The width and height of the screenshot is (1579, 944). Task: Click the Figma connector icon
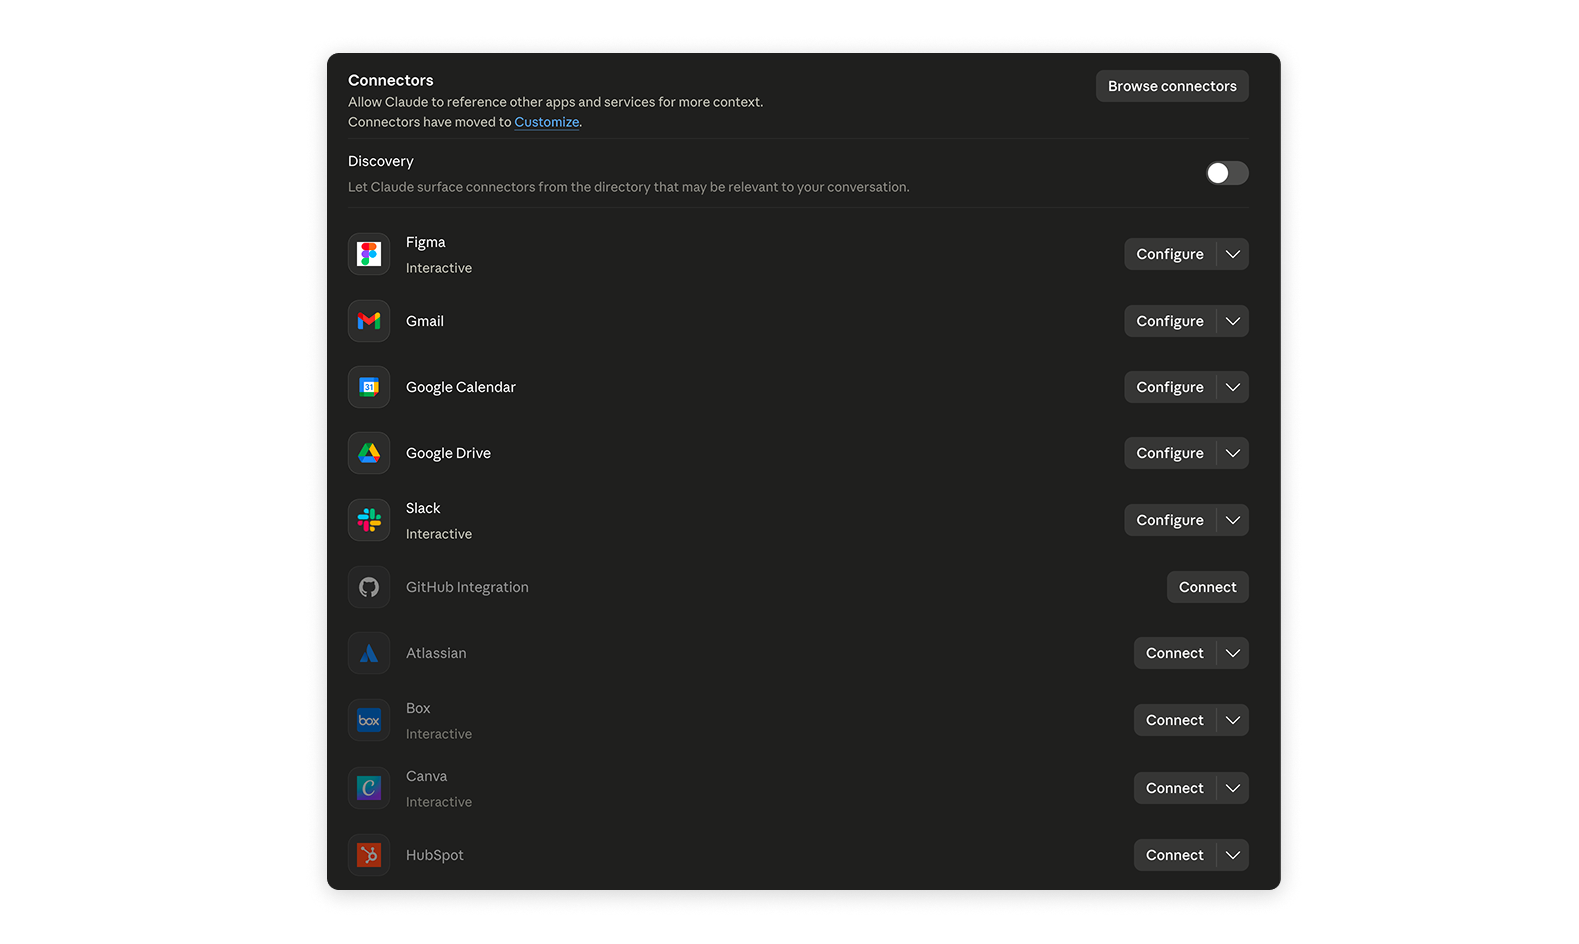369,254
